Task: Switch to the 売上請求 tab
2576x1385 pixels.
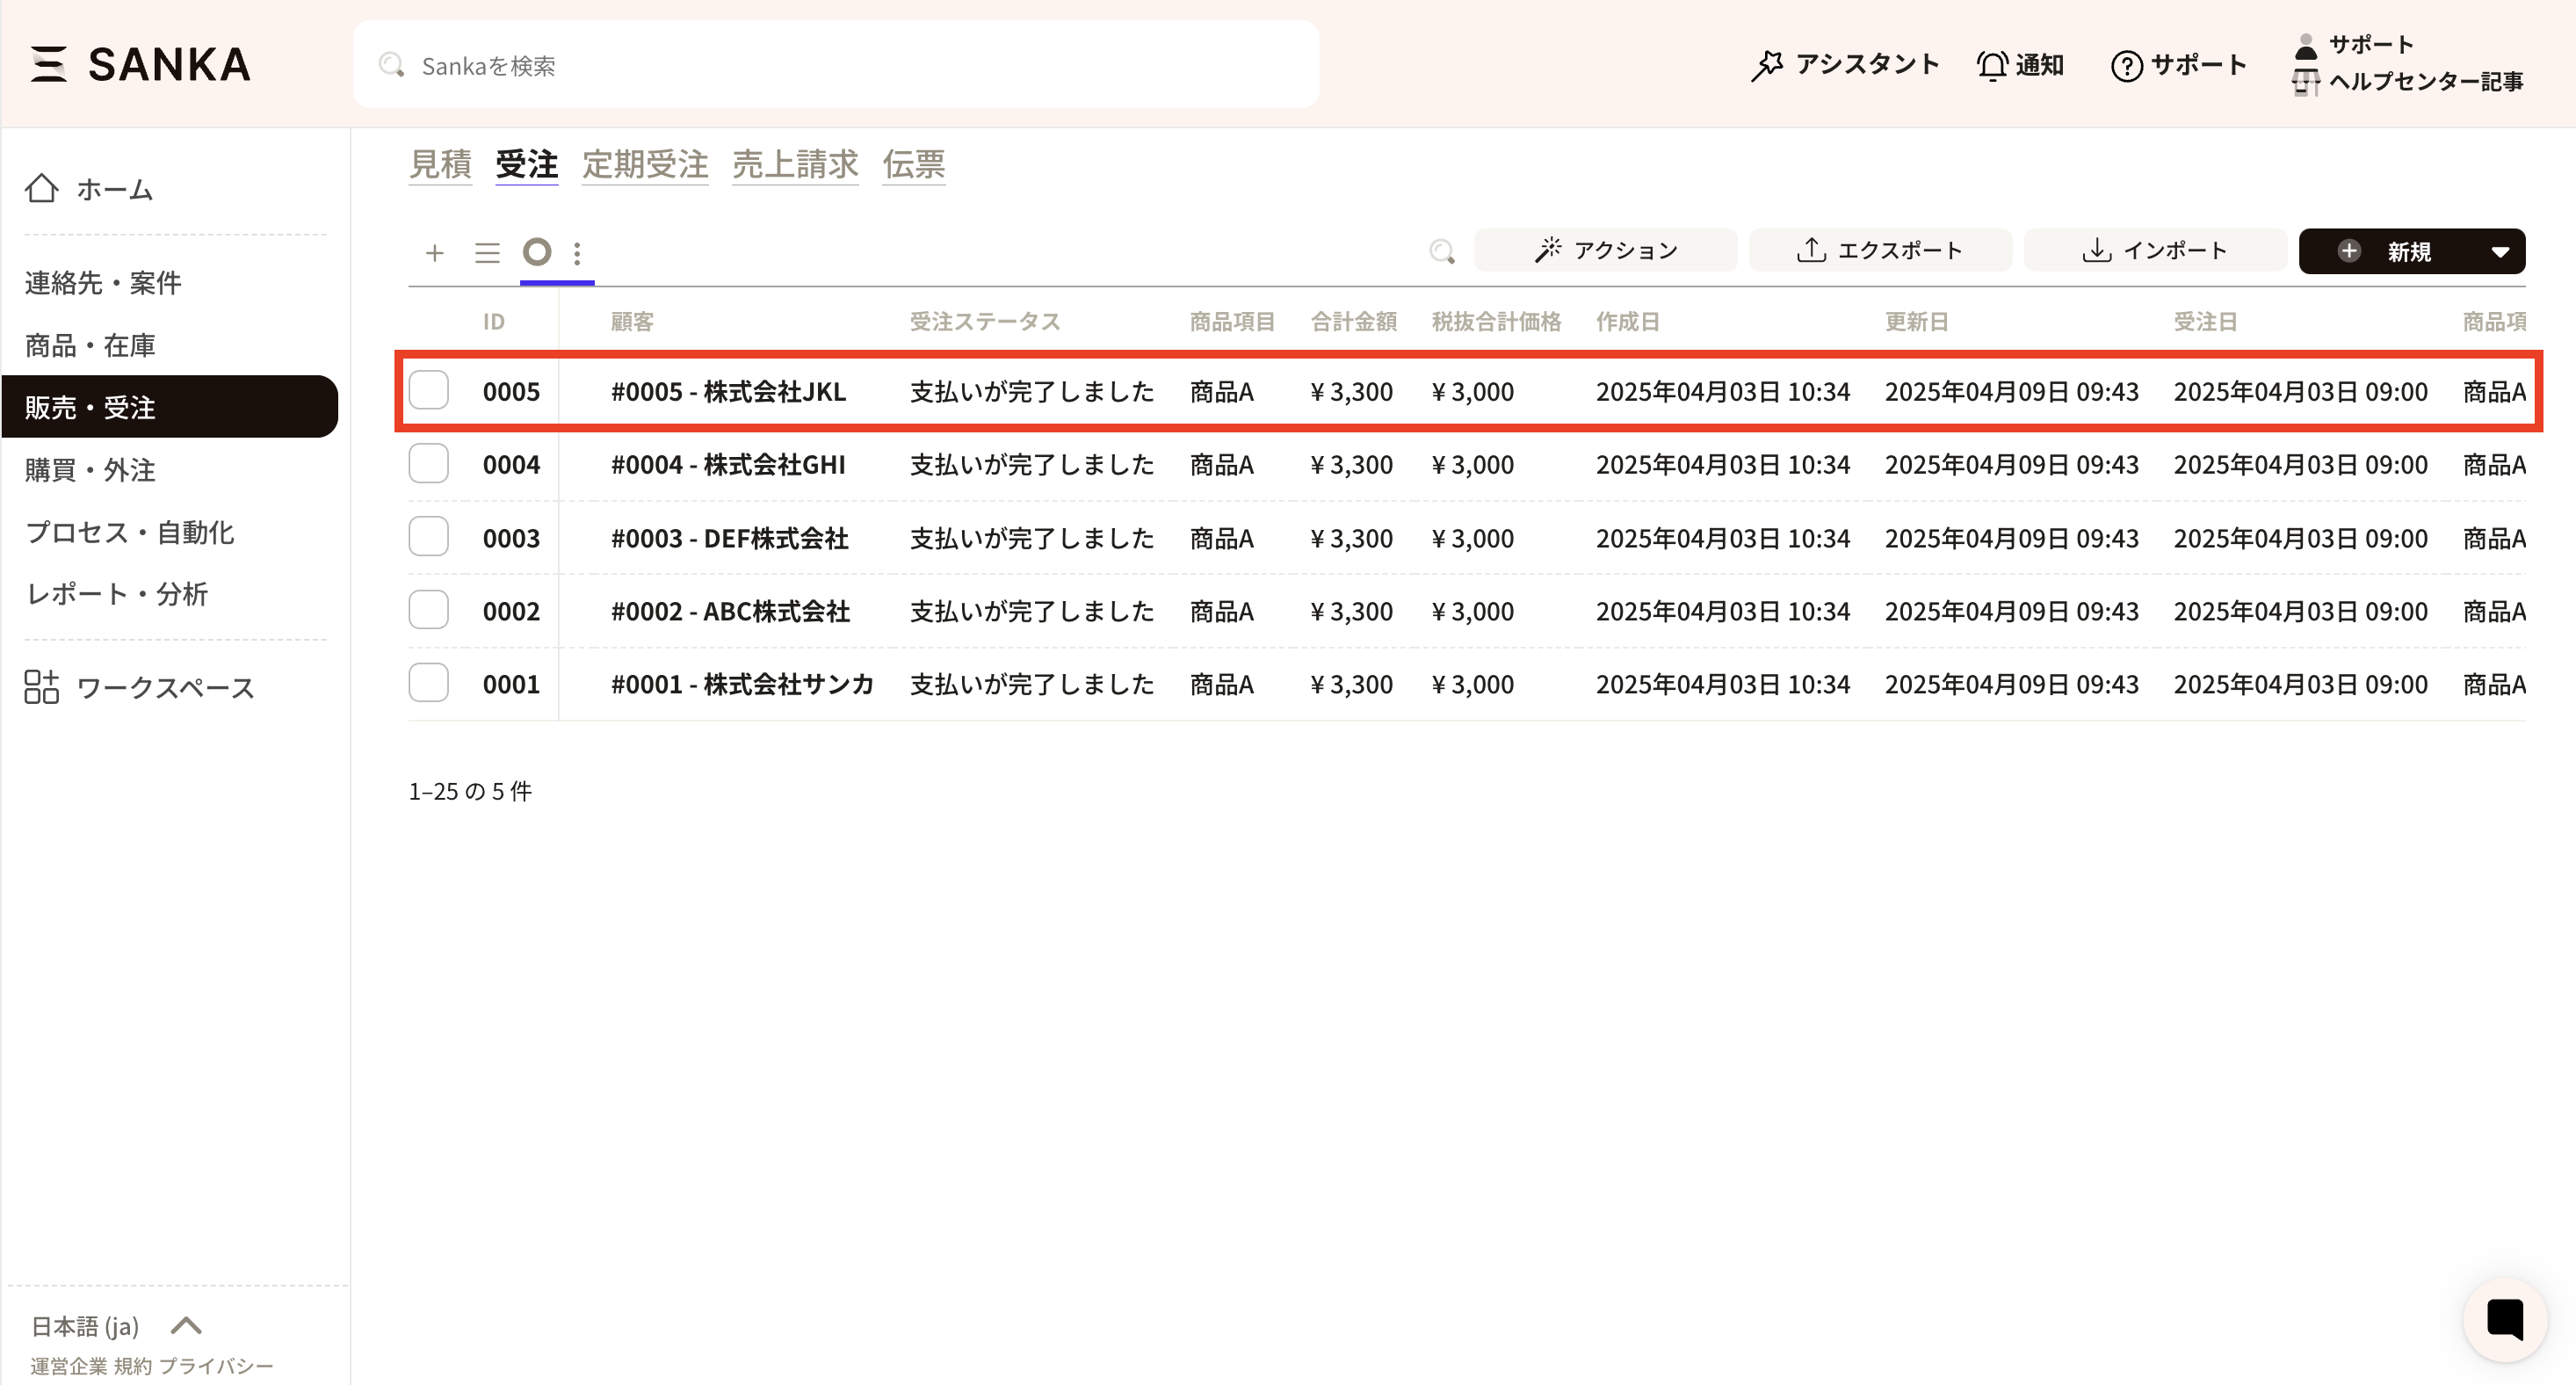Action: point(795,164)
